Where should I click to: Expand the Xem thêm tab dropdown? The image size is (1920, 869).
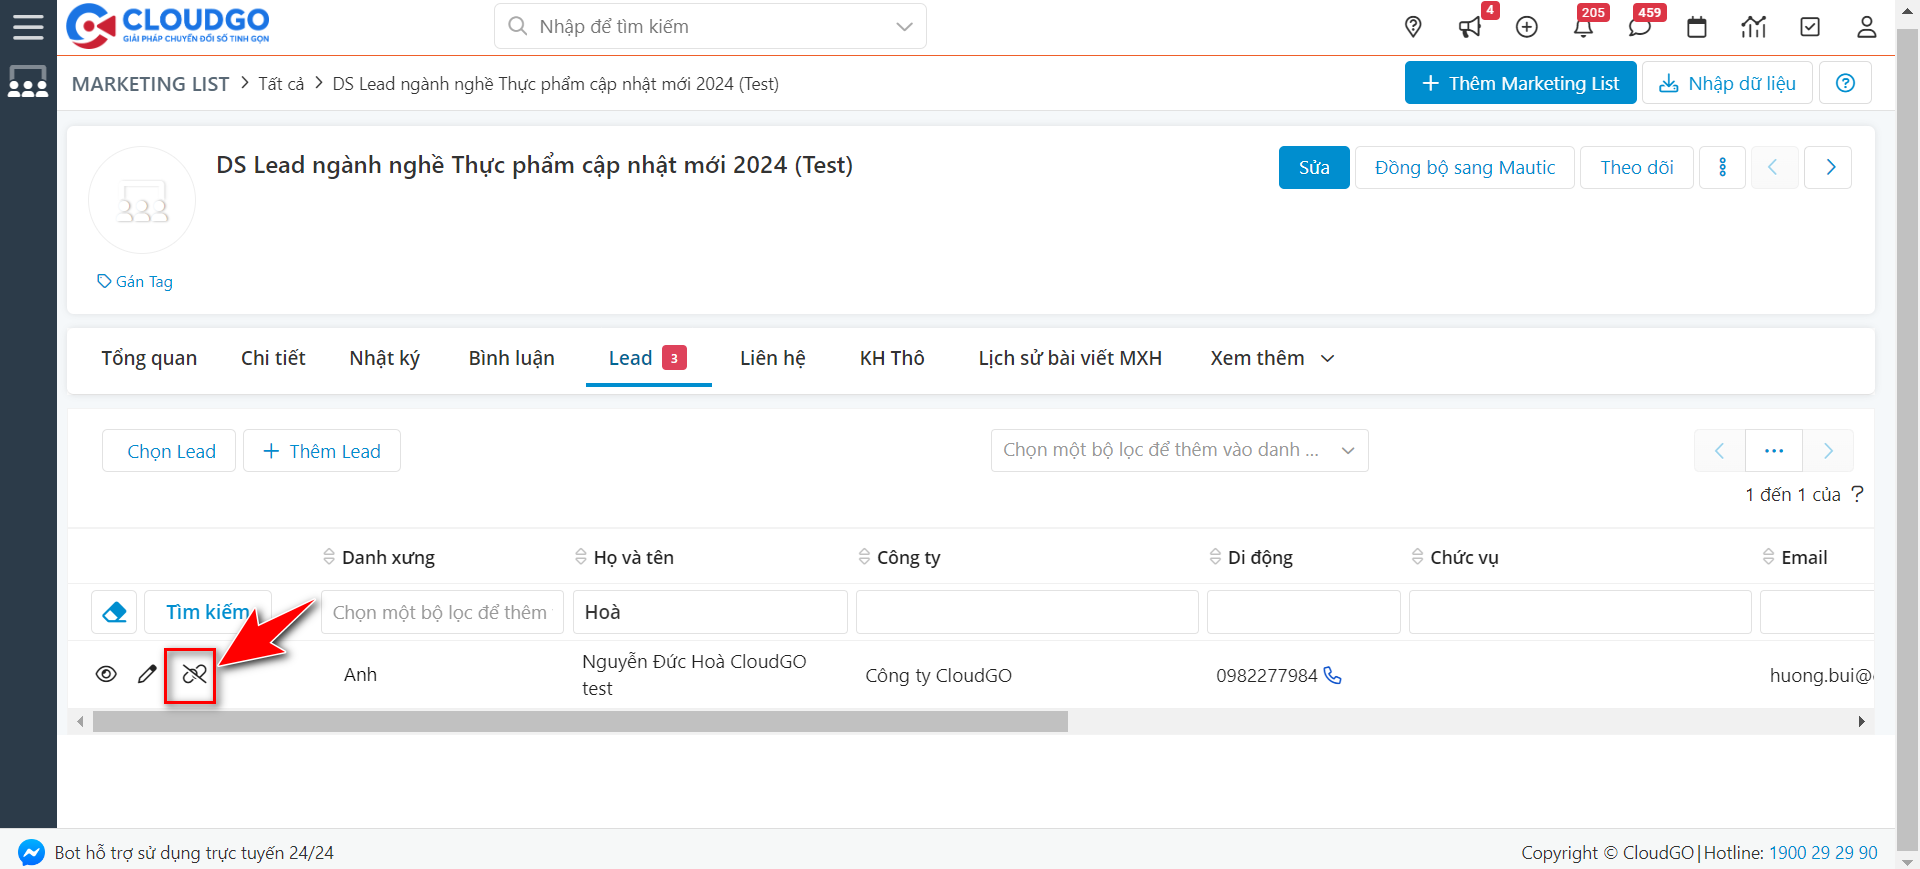click(x=1272, y=358)
